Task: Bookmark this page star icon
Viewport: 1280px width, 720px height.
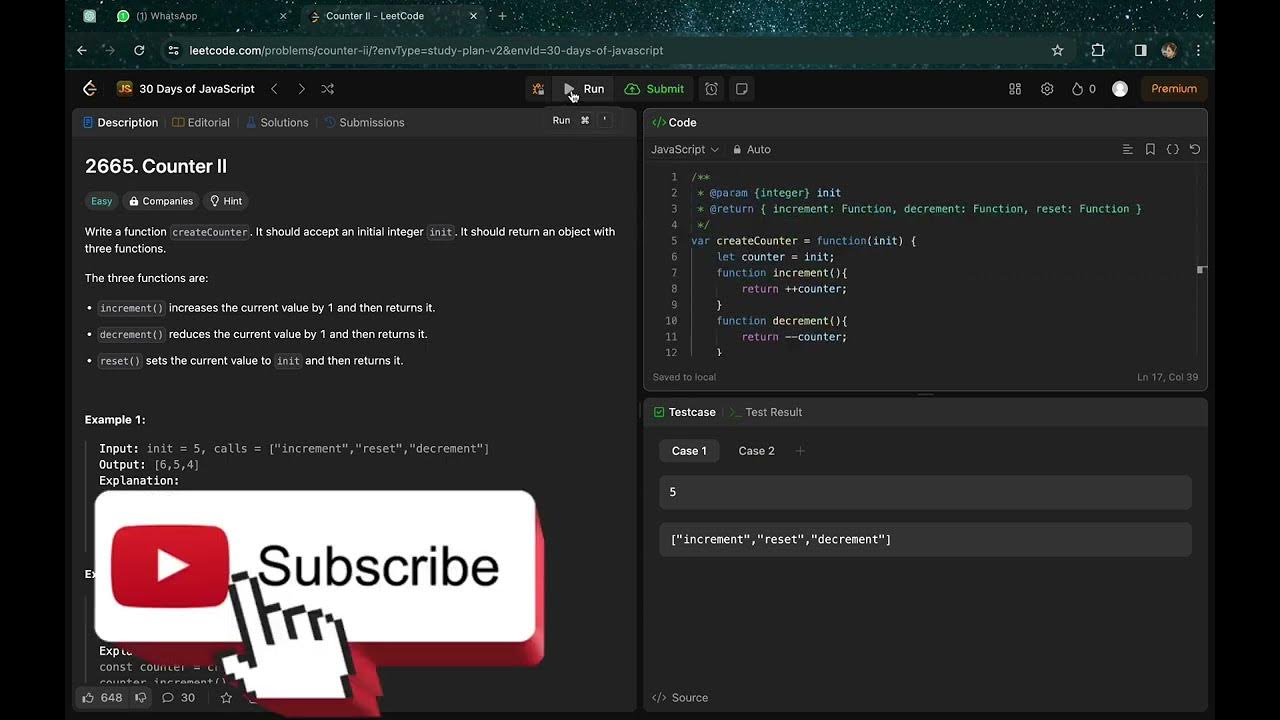Action: [x=1057, y=50]
